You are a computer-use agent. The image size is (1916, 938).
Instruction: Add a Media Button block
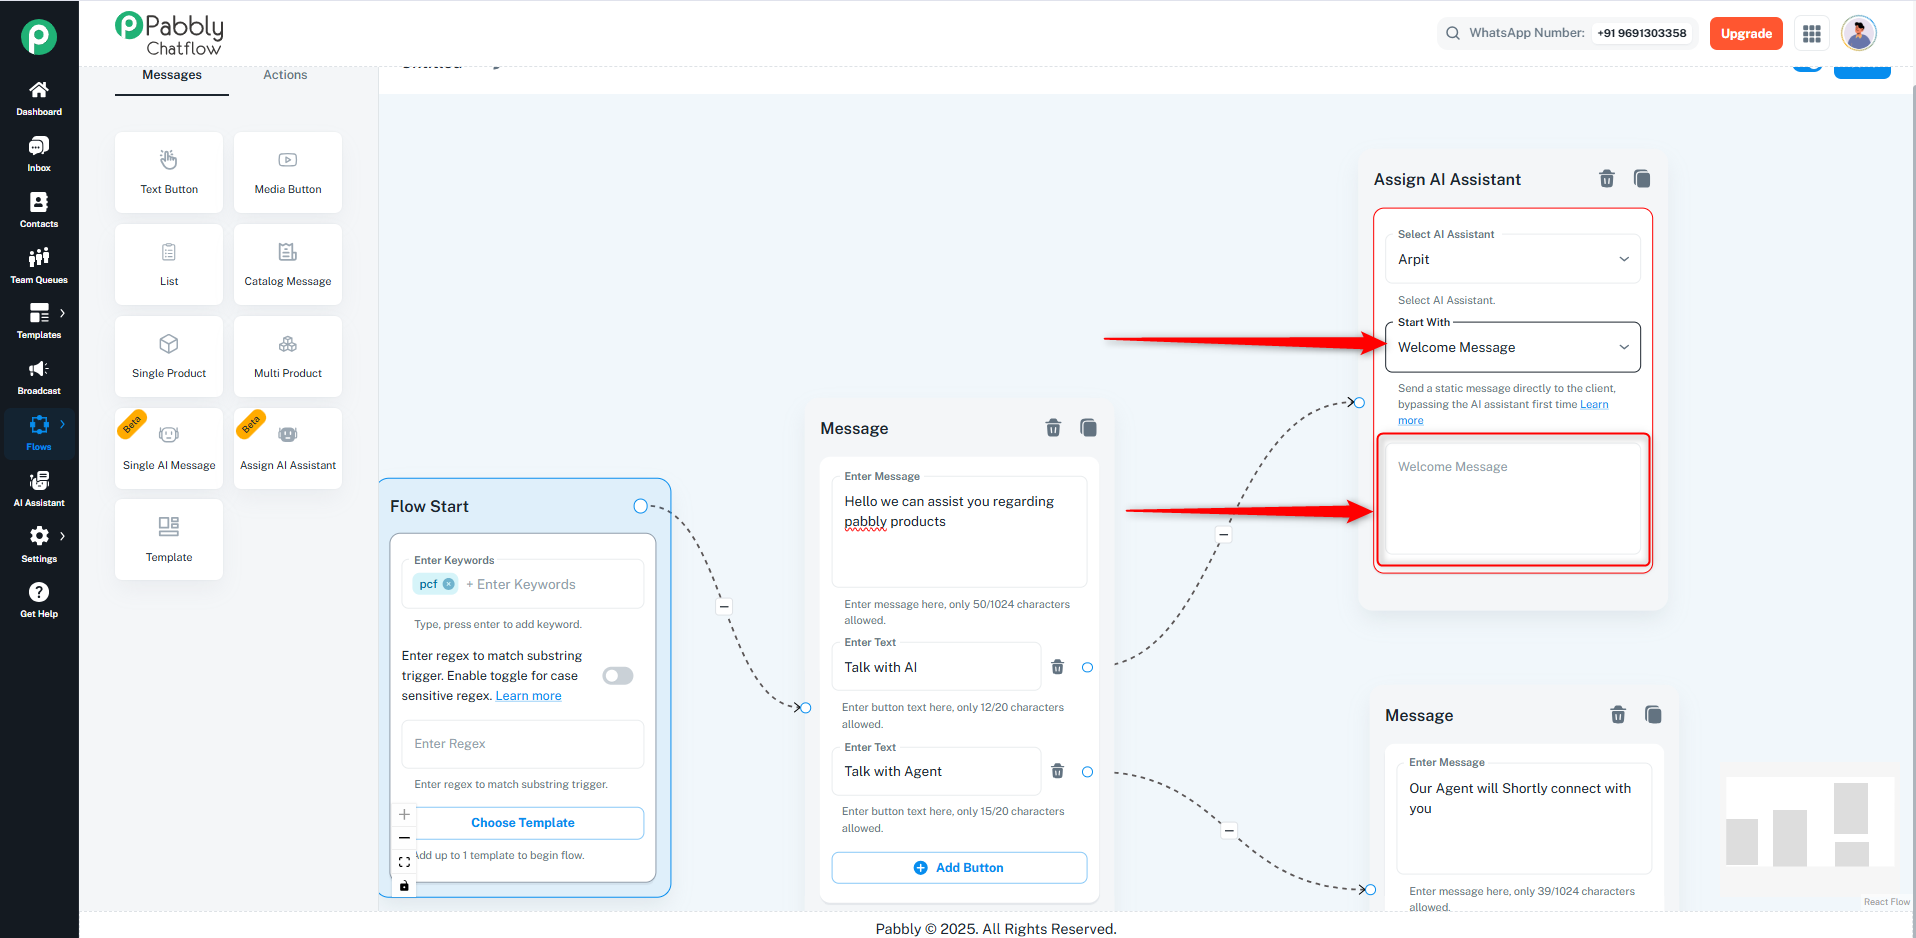pyautogui.click(x=288, y=172)
